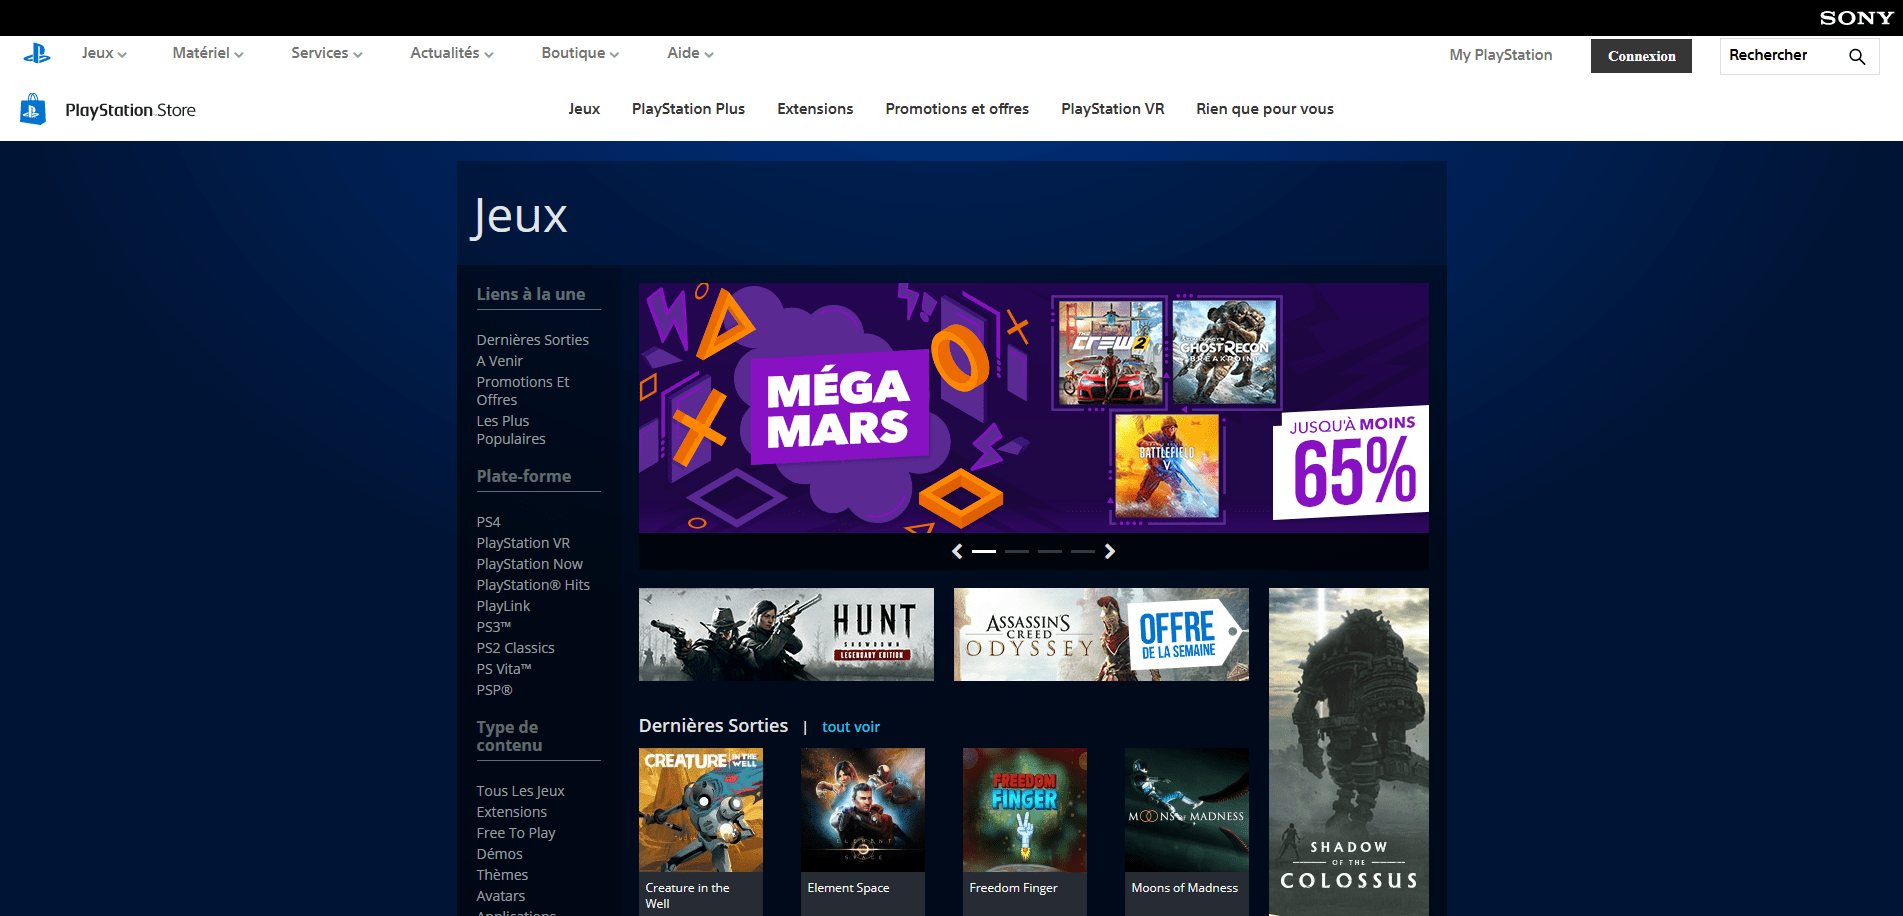1903x916 pixels.
Task: Filter by PS3™ platform
Action: (494, 627)
